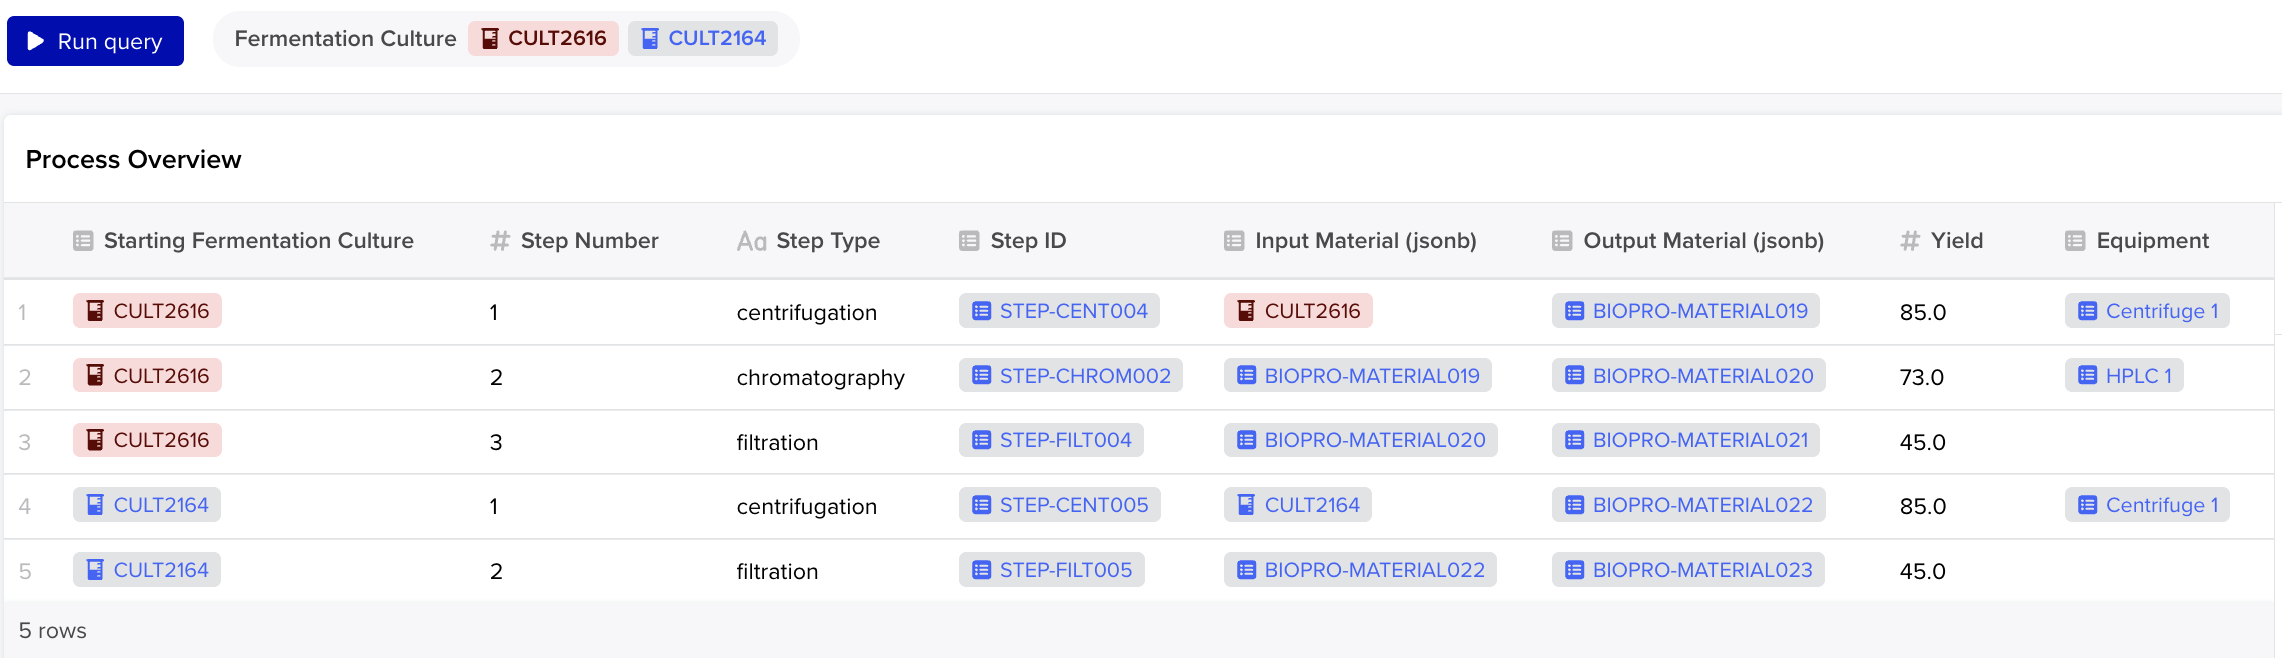Open Centrifuge 1 equipment in row 1

[2148, 311]
